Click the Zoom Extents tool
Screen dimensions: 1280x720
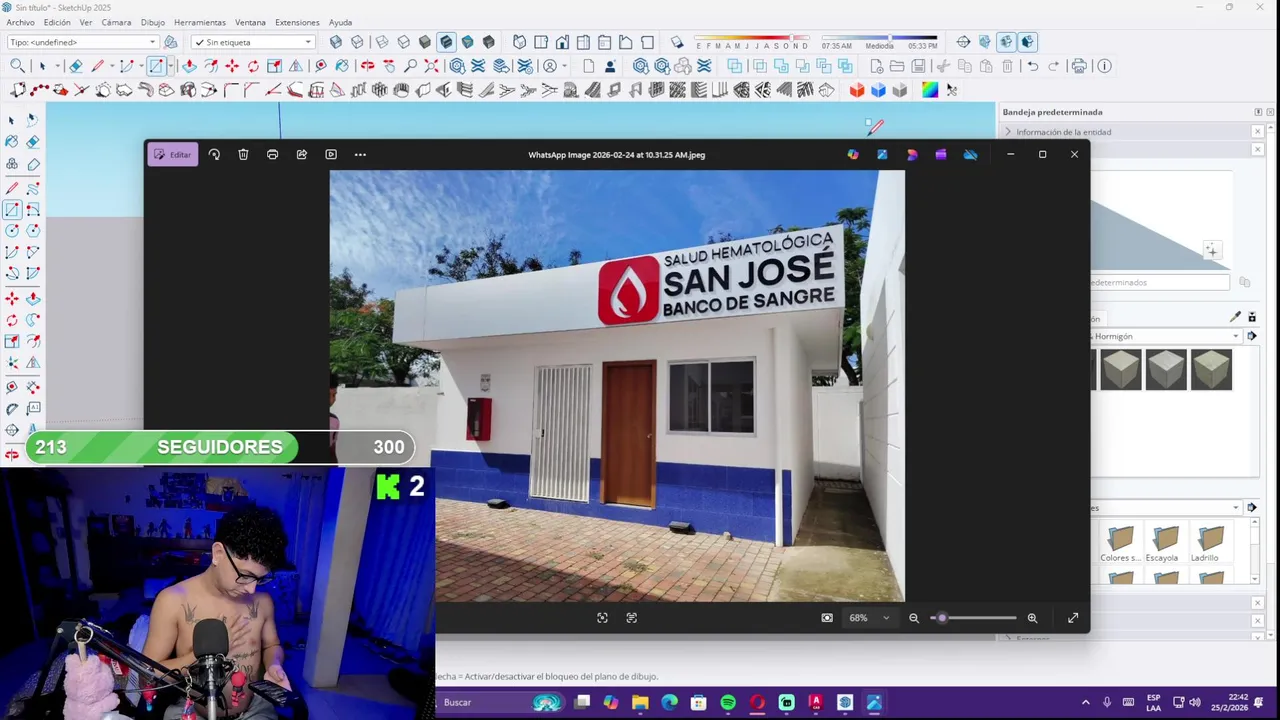click(431, 66)
